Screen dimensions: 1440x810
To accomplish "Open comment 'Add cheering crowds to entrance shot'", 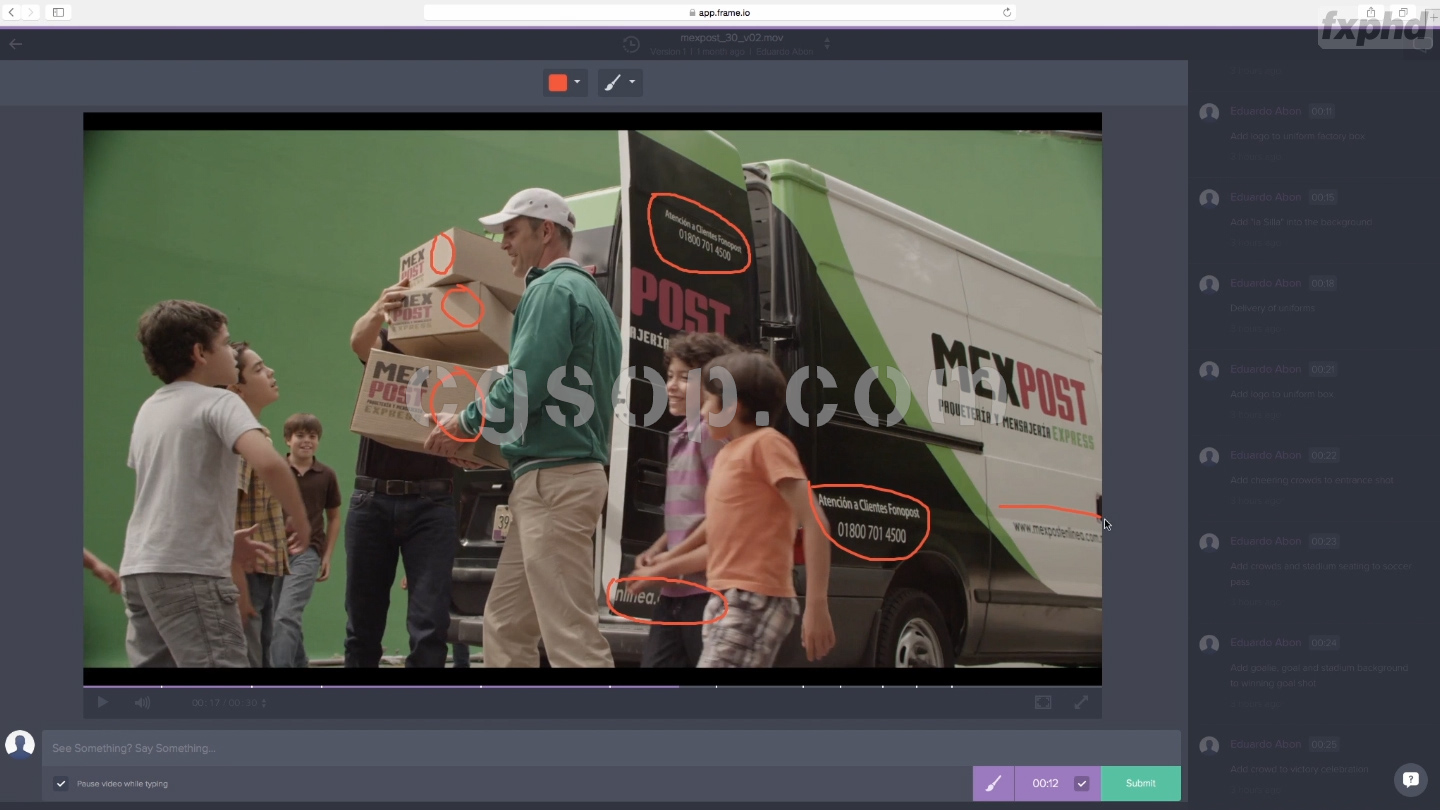I will pos(1312,480).
